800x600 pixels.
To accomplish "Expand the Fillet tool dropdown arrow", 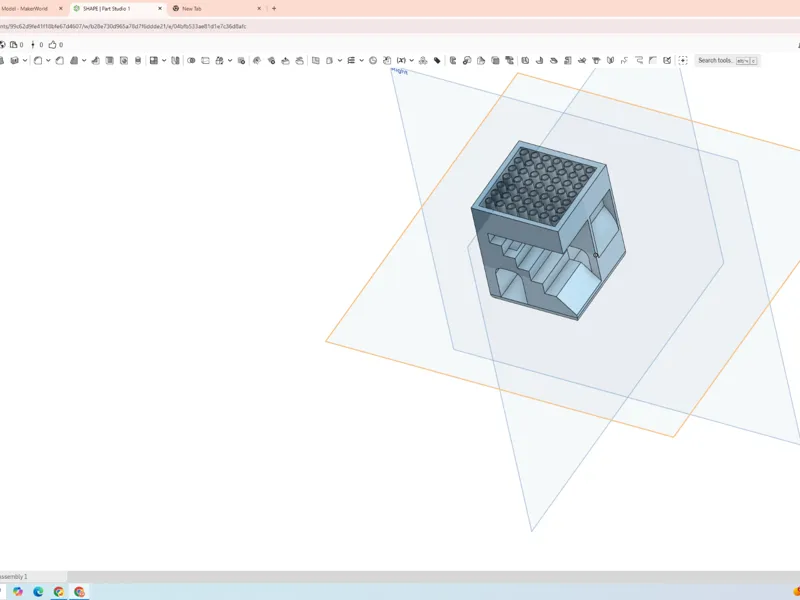I will [48, 61].
